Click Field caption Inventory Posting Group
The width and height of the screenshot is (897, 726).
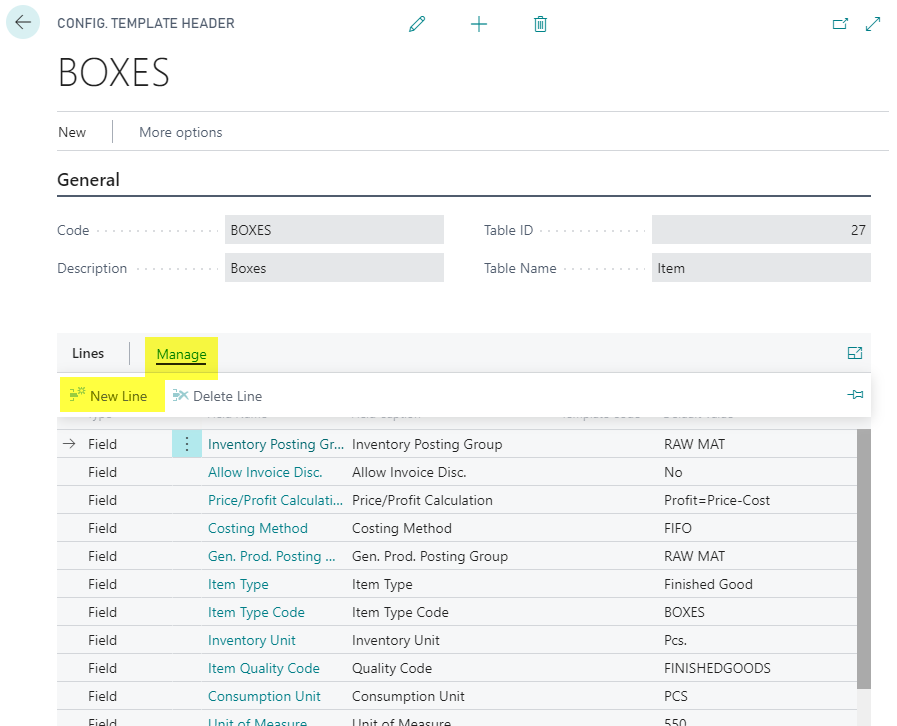pyautogui.click(x=427, y=445)
